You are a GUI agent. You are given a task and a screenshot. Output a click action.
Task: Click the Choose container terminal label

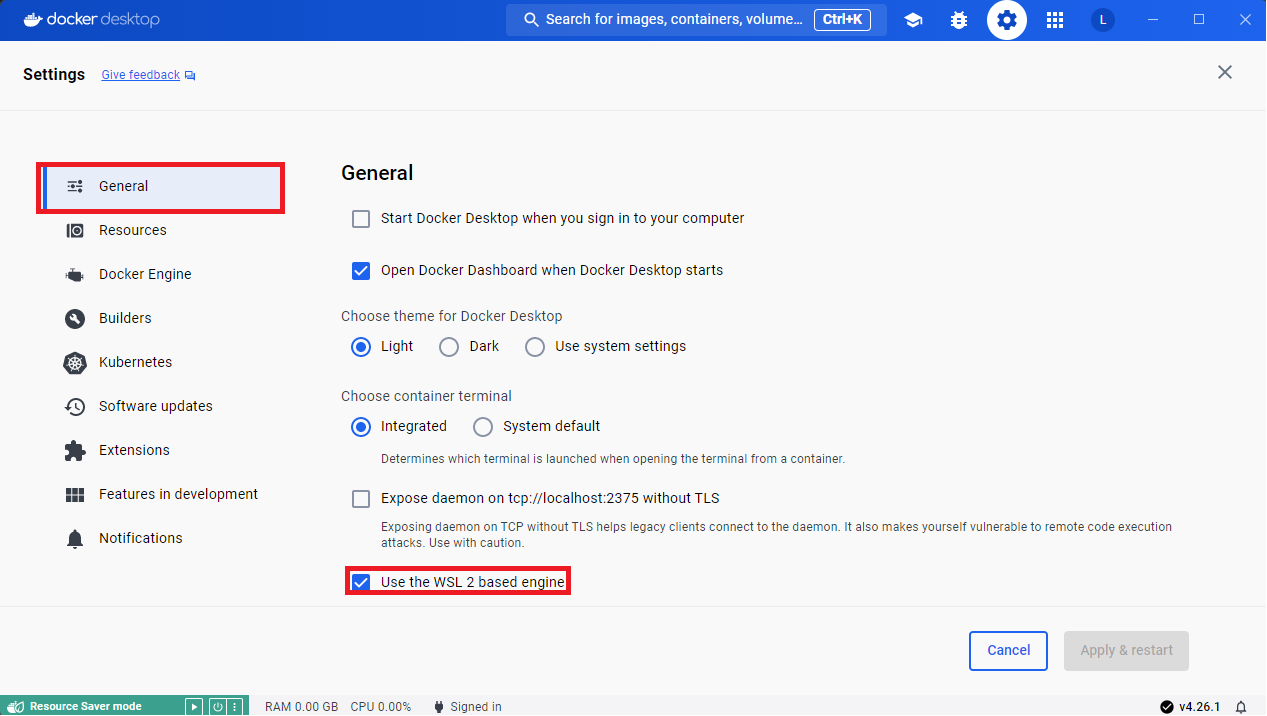tap(427, 396)
